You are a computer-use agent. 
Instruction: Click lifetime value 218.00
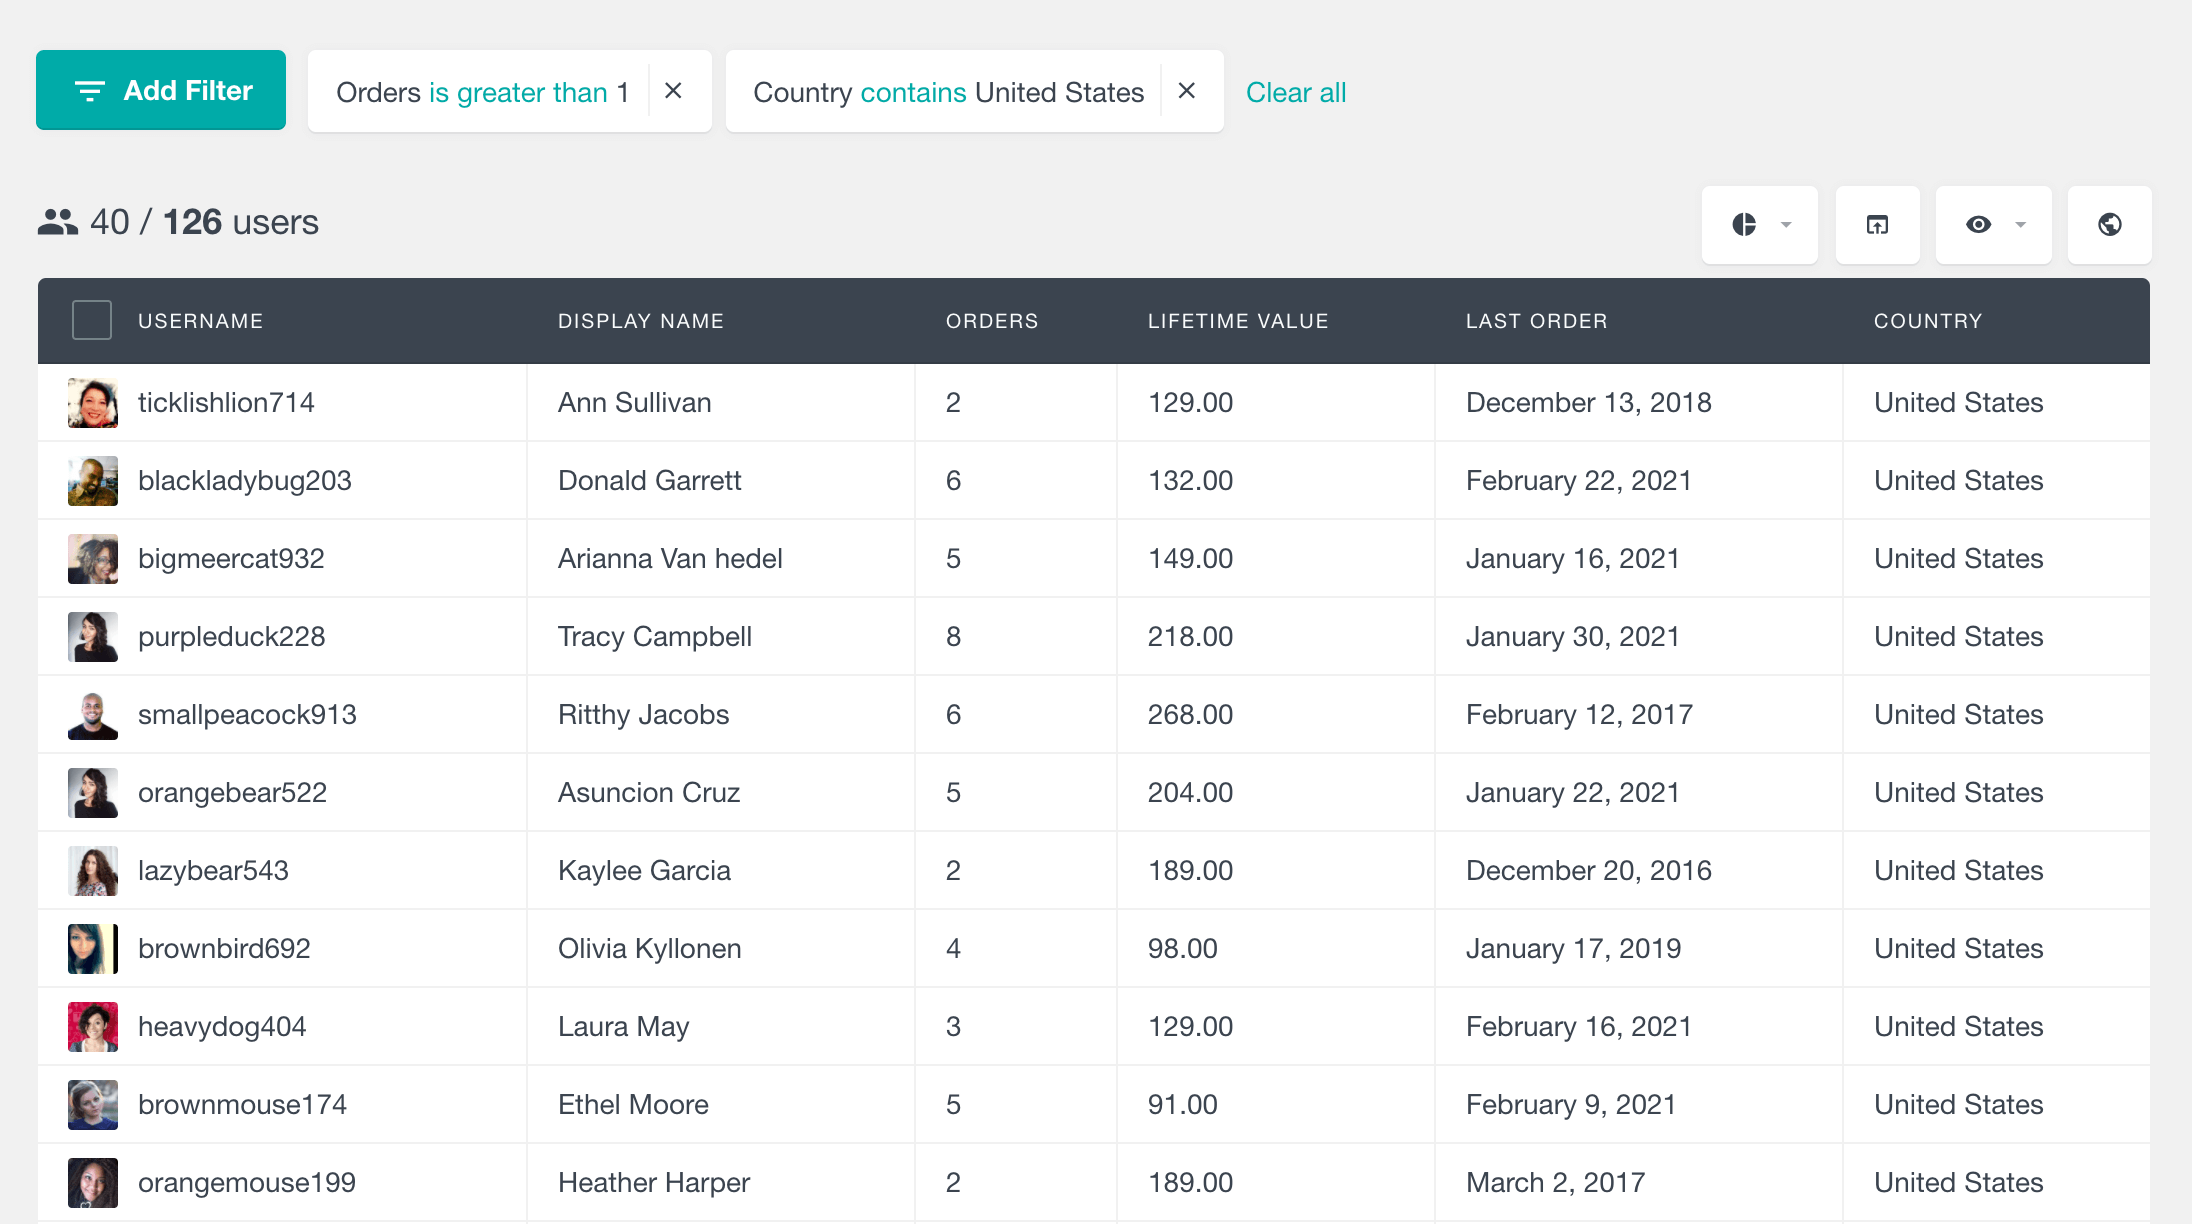point(1190,636)
